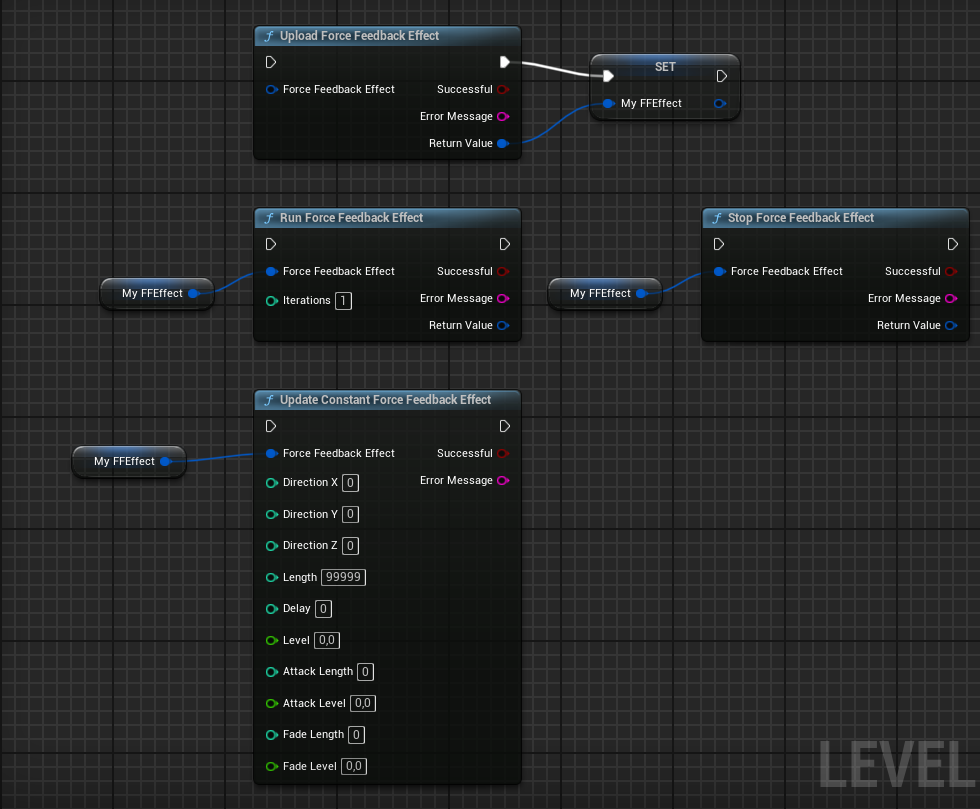Click the SET node's exec input pin
This screenshot has width=980, height=809.
(x=607, y=76)
